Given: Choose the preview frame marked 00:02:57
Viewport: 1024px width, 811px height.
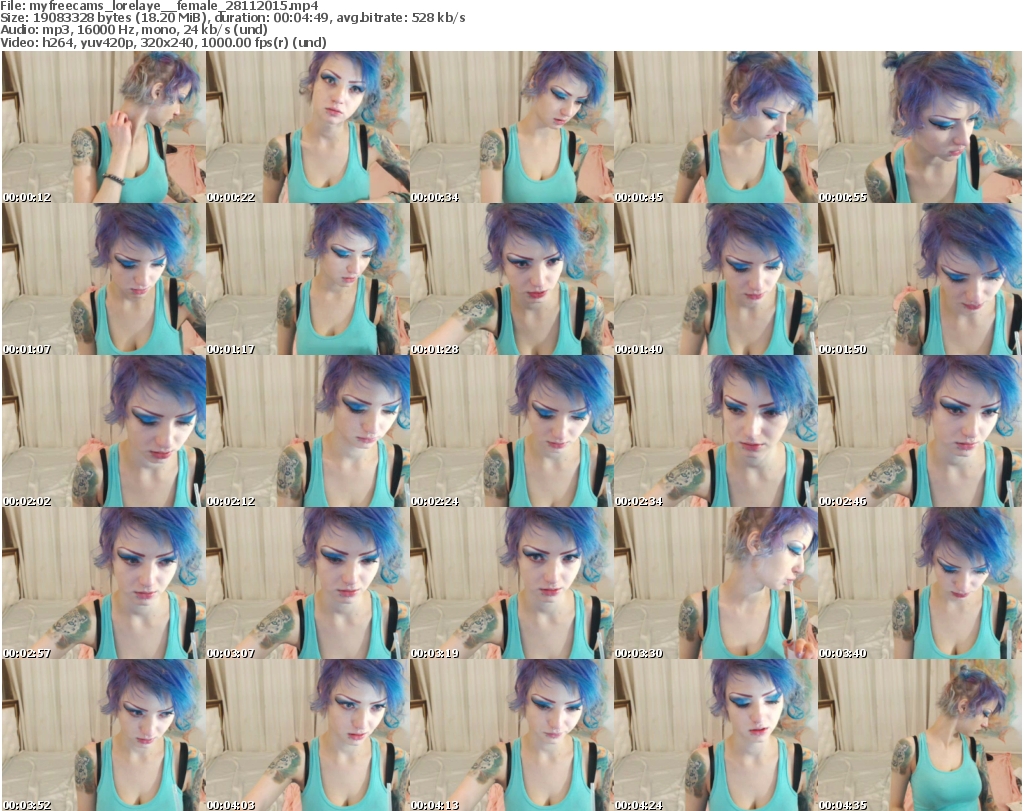Looking at the screenshot, I should (x=104, y=583).
